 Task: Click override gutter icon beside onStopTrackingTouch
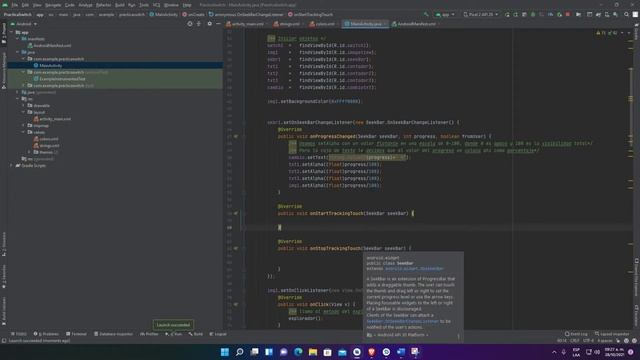tap(236, 248)
